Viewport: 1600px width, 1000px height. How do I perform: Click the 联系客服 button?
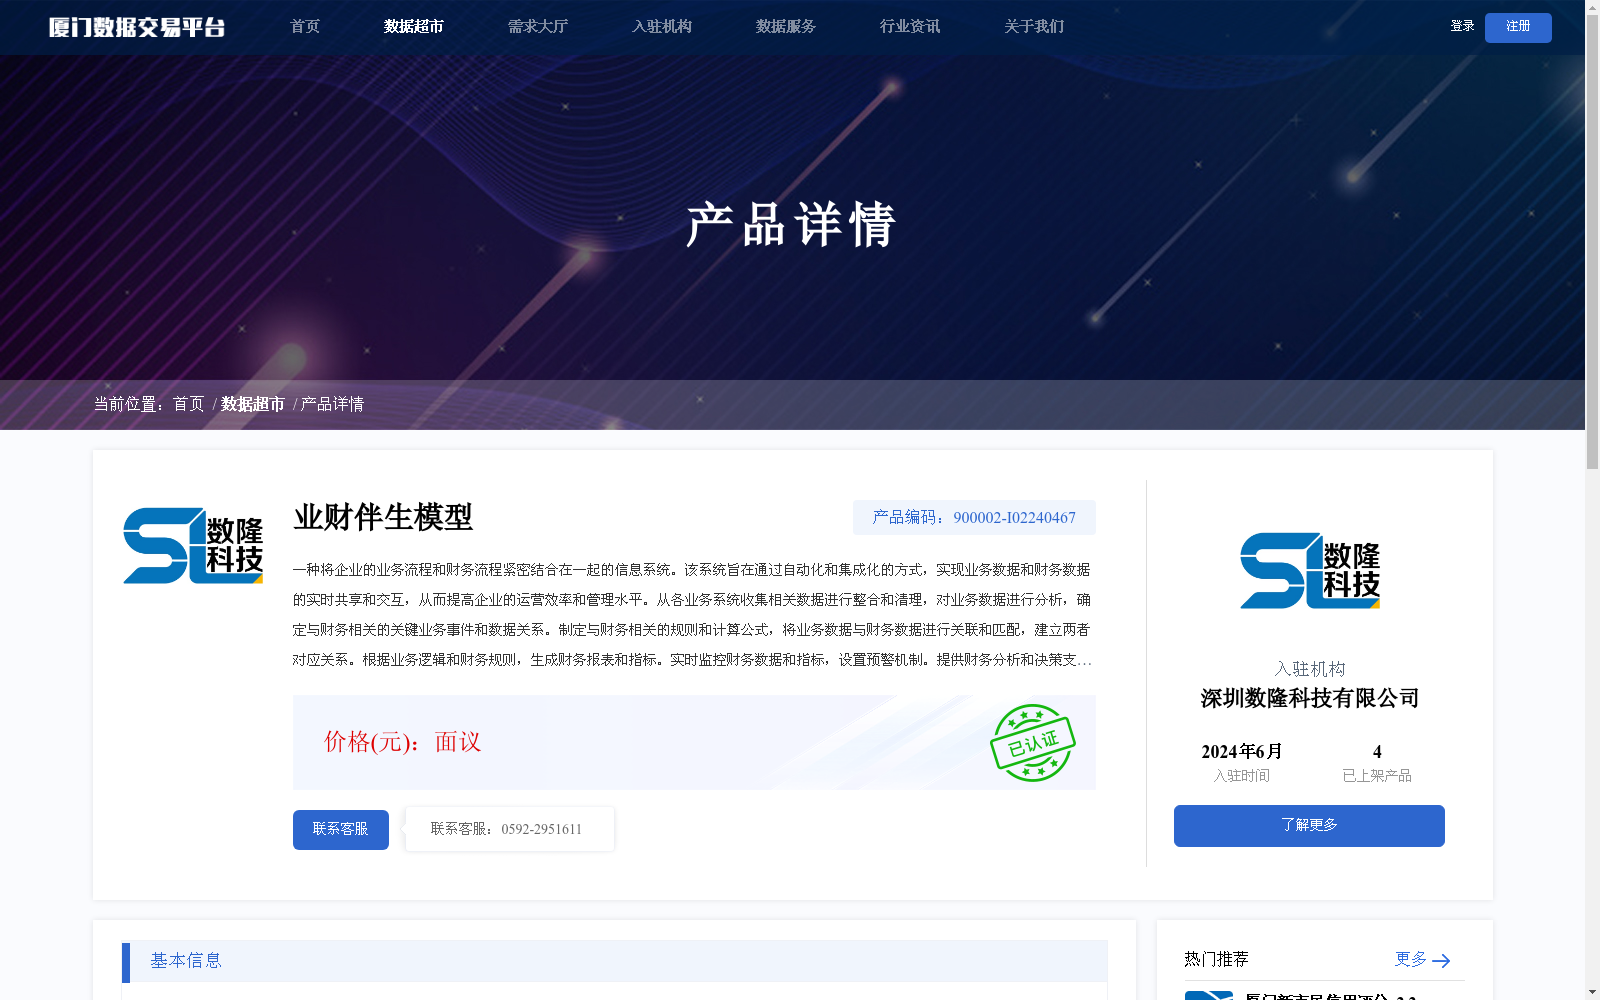(x=341, y=830)
